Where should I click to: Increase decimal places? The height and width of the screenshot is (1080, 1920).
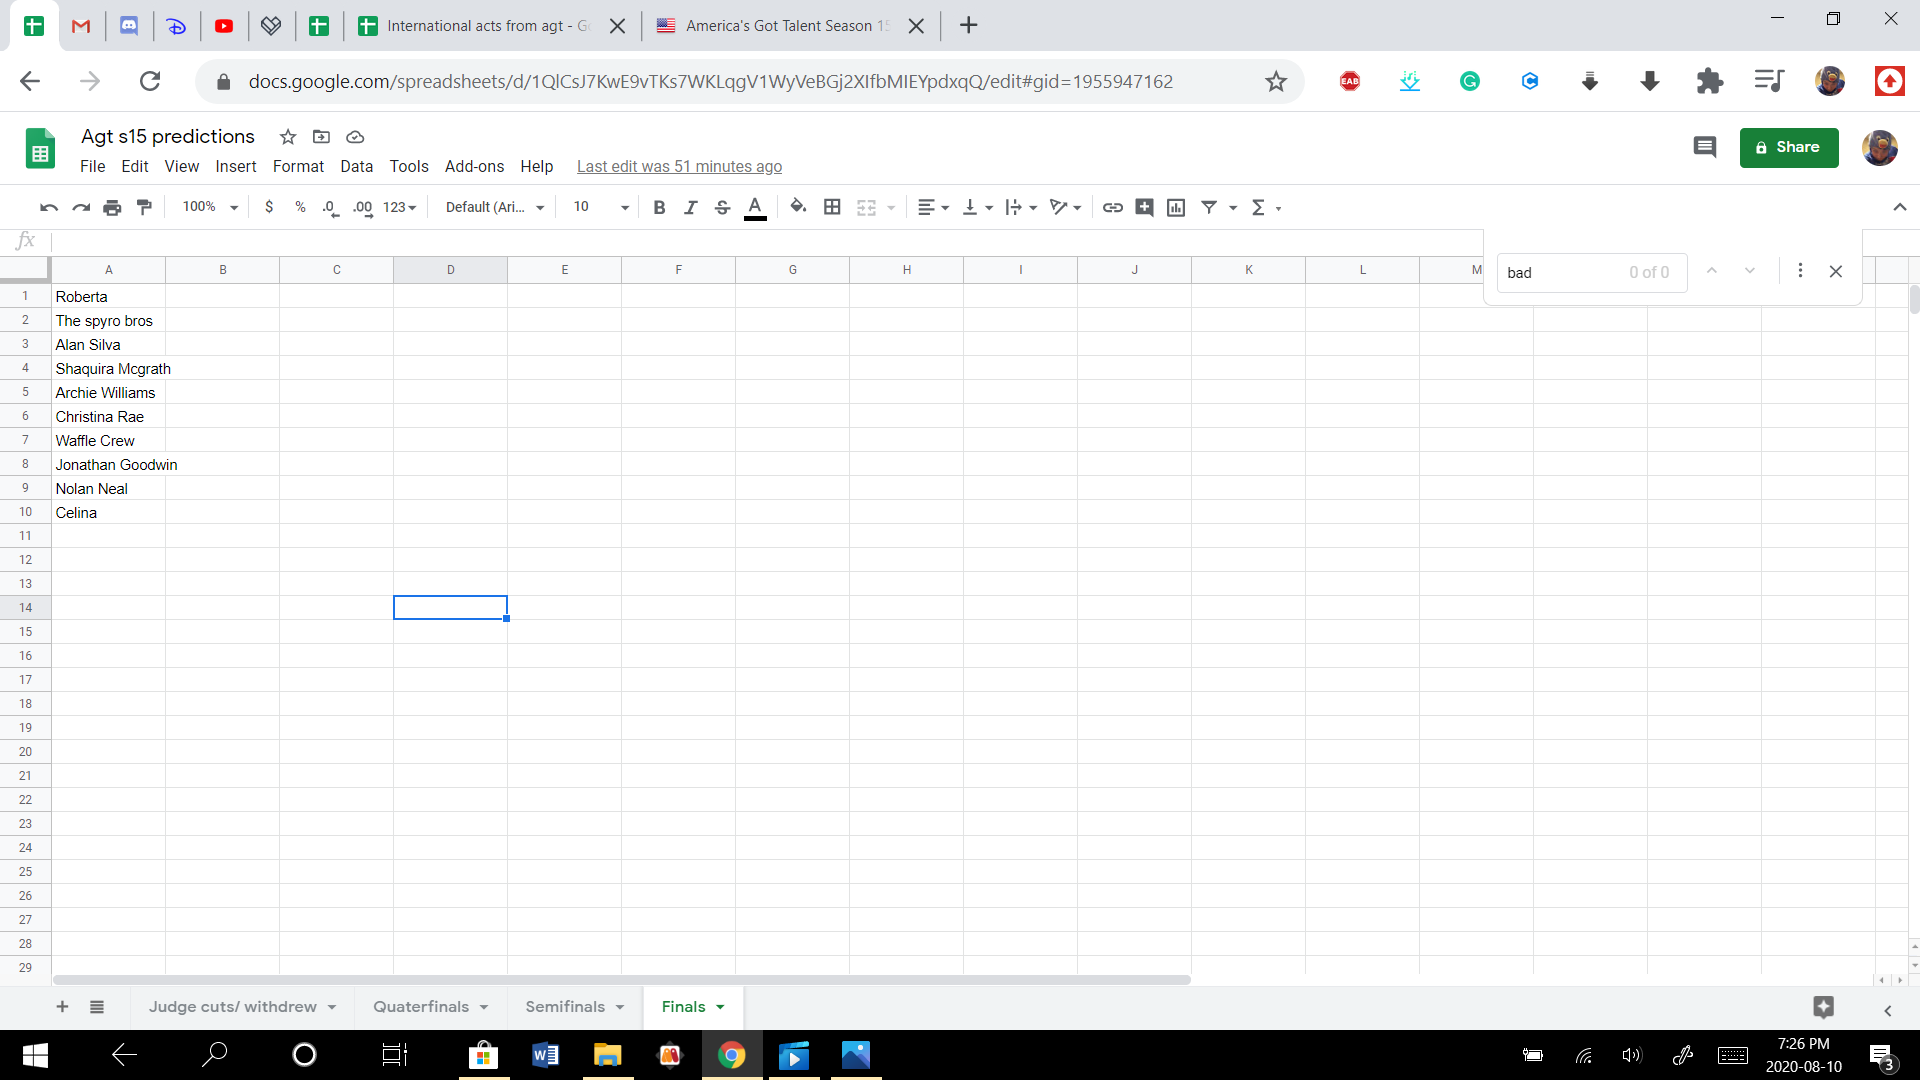coord(362,207)
